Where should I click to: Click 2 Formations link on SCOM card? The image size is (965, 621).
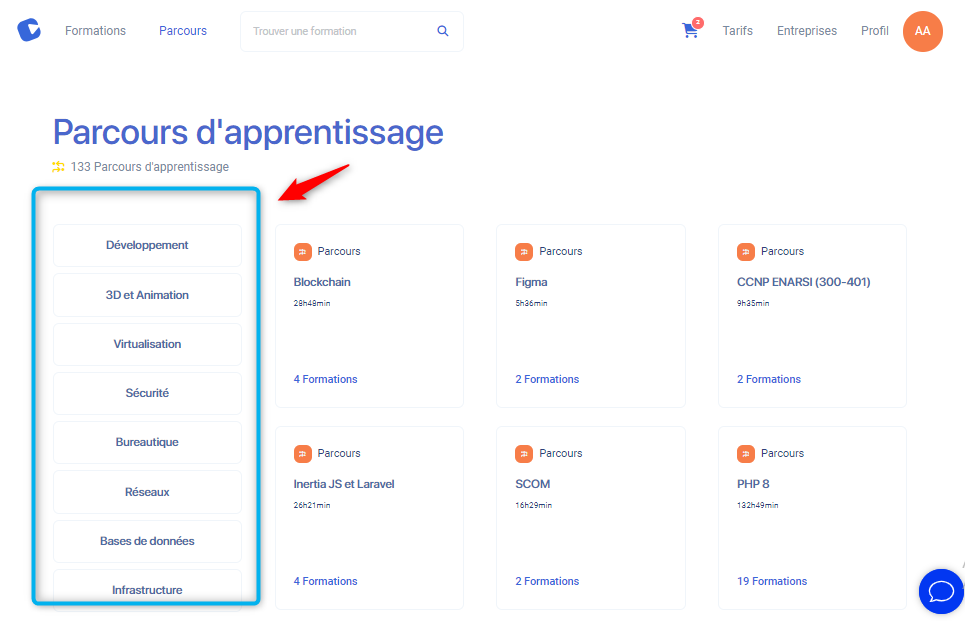[547, 581]
